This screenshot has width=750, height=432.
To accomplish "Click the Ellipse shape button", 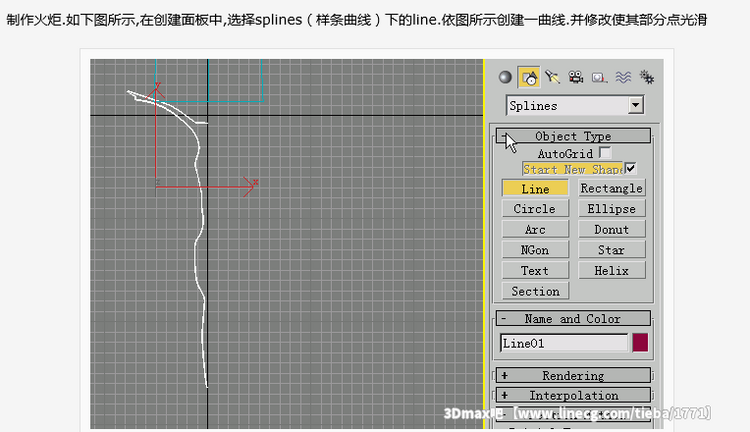I will (x=611, y=209).
